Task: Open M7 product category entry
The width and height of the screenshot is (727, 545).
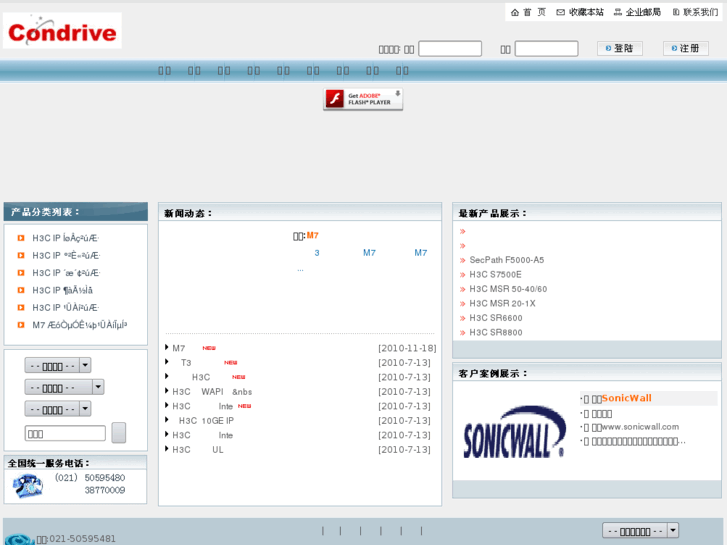Action: (x=79, y=325)
